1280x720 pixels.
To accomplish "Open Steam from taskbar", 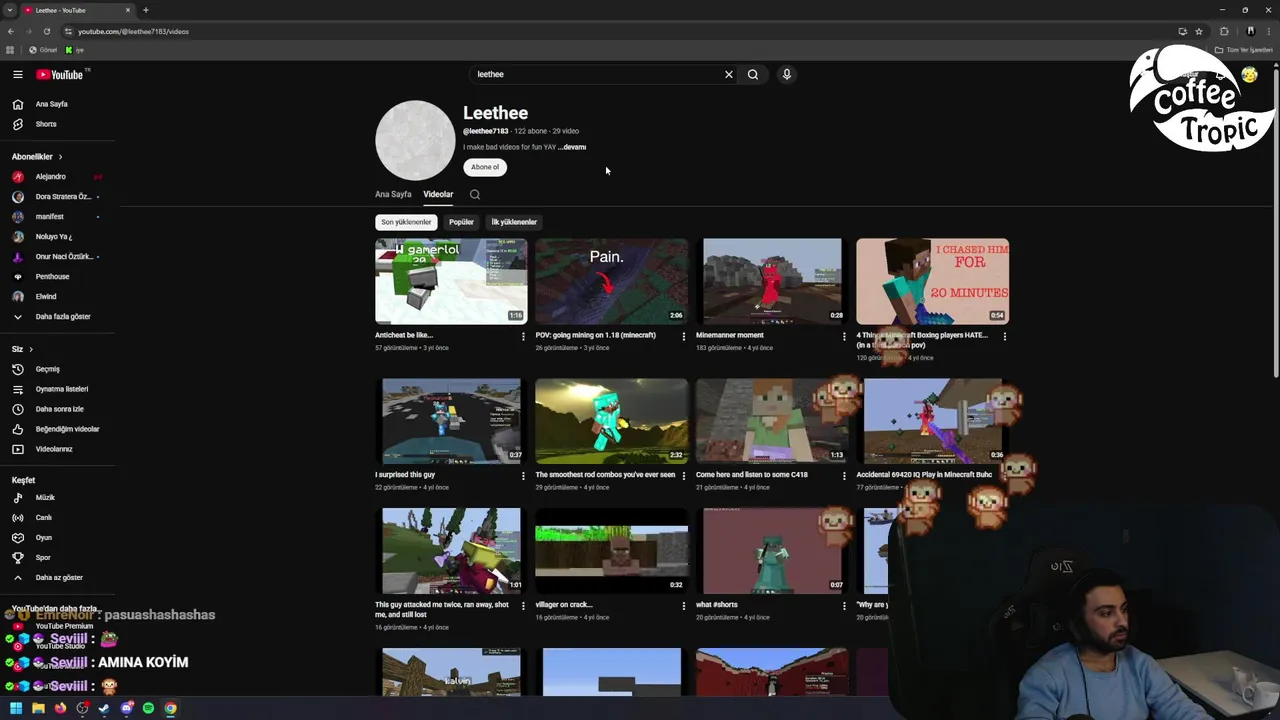I will (104, 708).
